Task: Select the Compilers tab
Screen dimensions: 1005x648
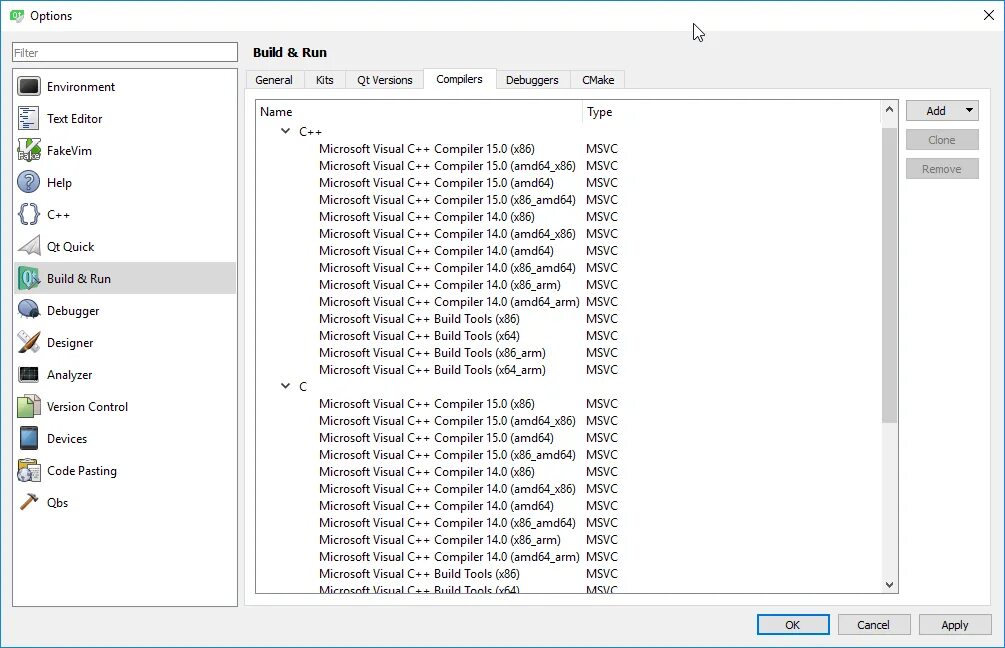Action: tap(460, 79)
